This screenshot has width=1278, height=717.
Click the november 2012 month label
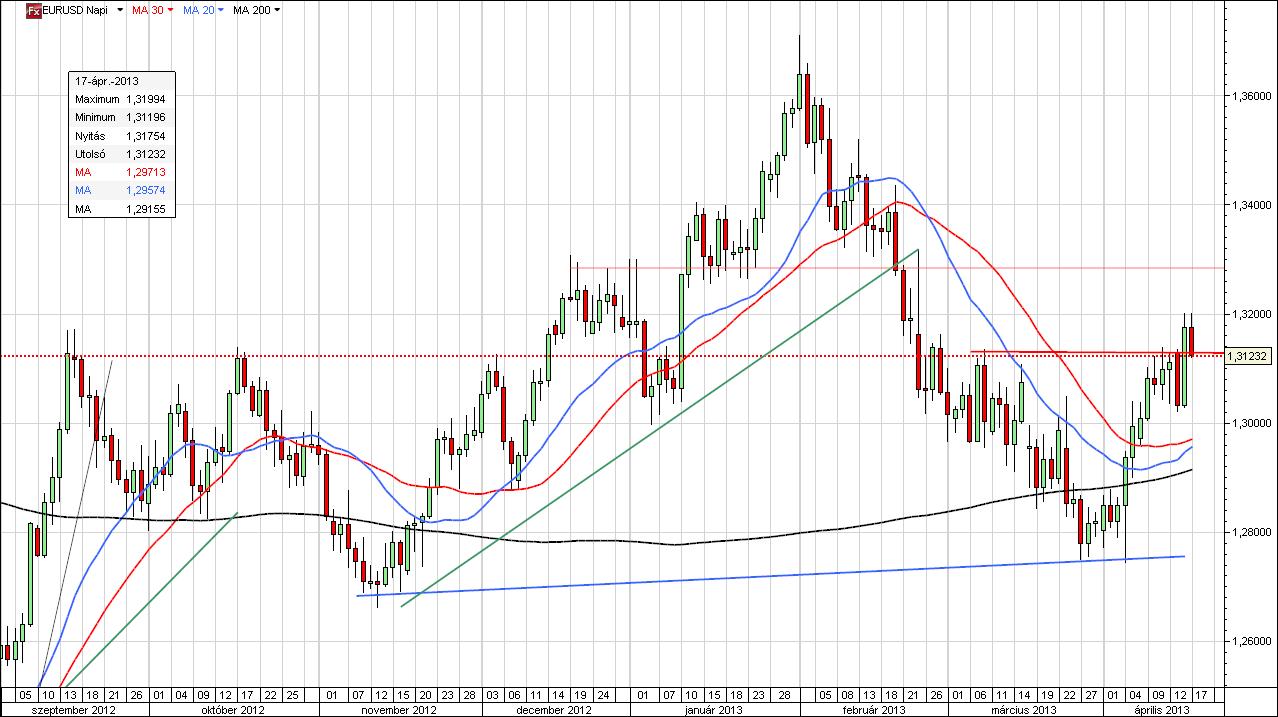coord(398,709)
